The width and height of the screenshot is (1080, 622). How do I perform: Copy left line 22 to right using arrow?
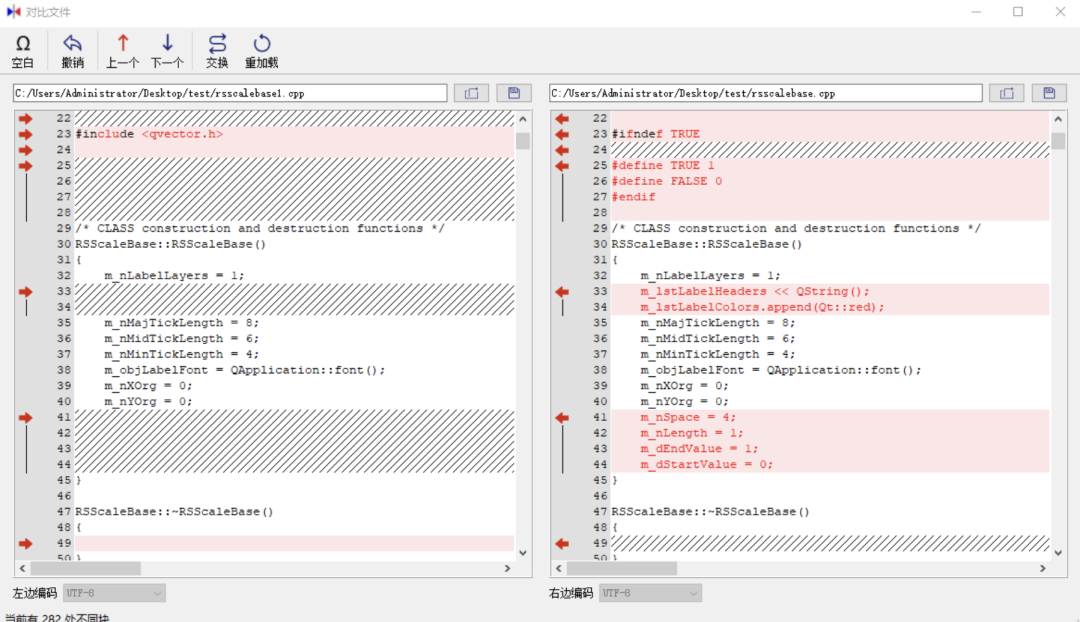click(25, 118)
